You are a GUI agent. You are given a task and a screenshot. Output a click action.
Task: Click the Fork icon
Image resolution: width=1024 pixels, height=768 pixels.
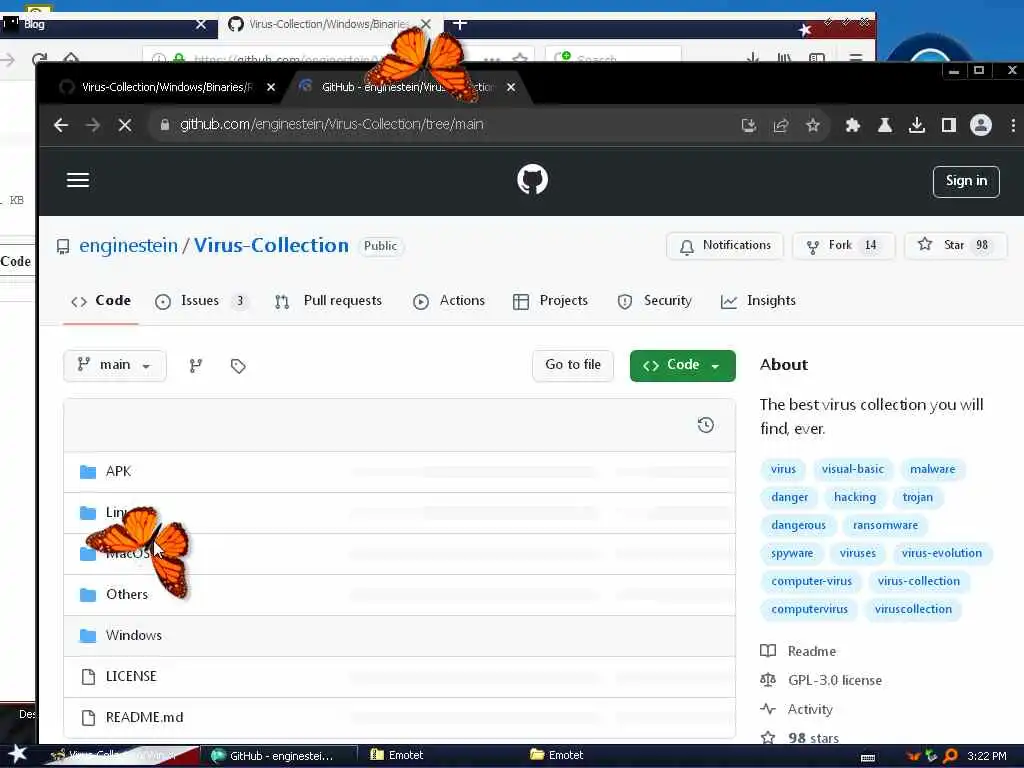click(812, 246)
